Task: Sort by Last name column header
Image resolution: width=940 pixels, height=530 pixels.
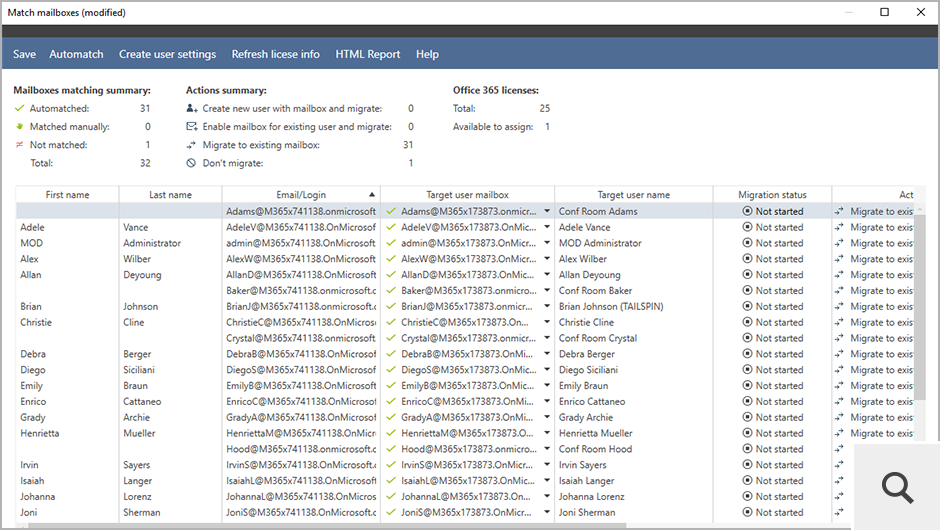Action: tap(170, 195)
